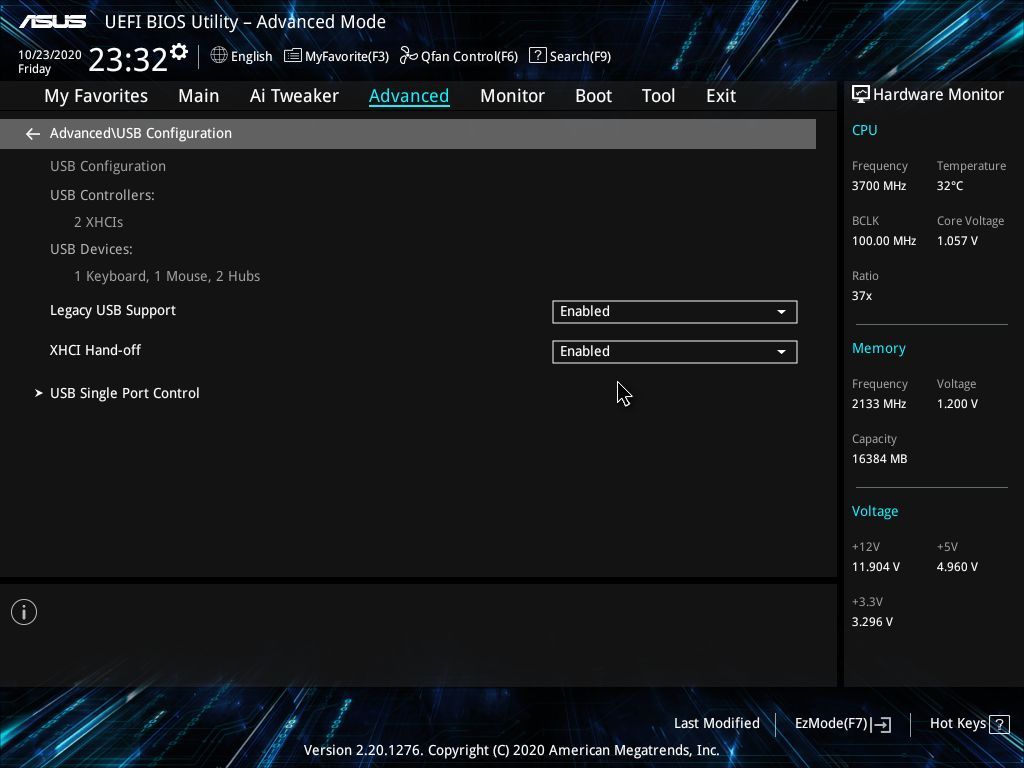Click the Ratio 37x value
Screen dimensions: 1024x768
click(861, 296)
